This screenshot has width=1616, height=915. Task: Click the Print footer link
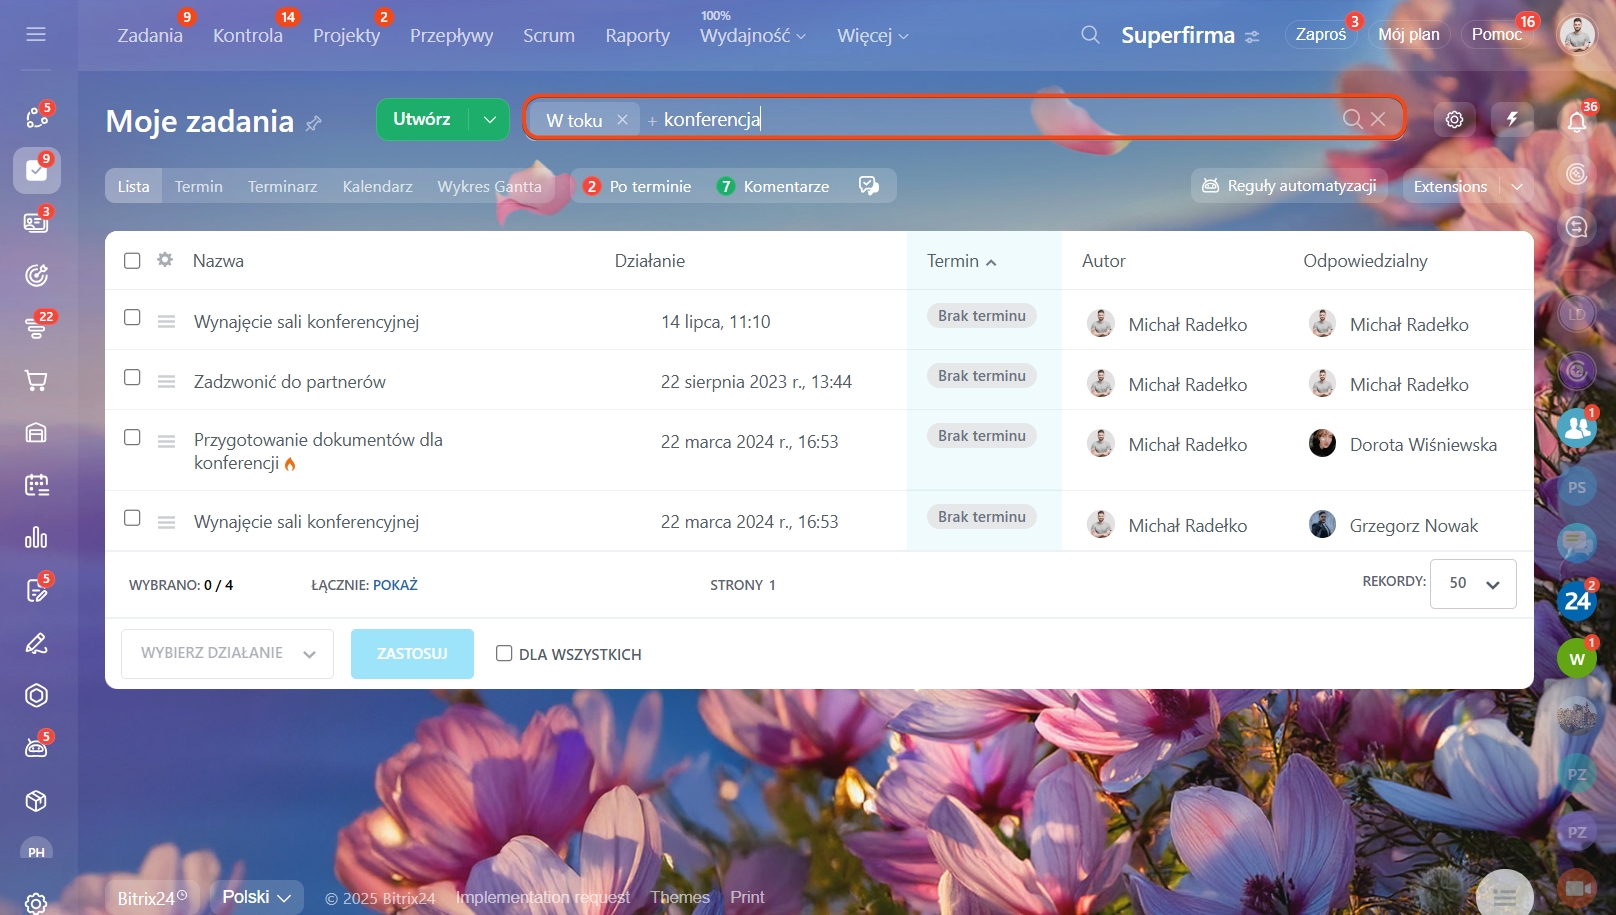[x=747, y=897]
